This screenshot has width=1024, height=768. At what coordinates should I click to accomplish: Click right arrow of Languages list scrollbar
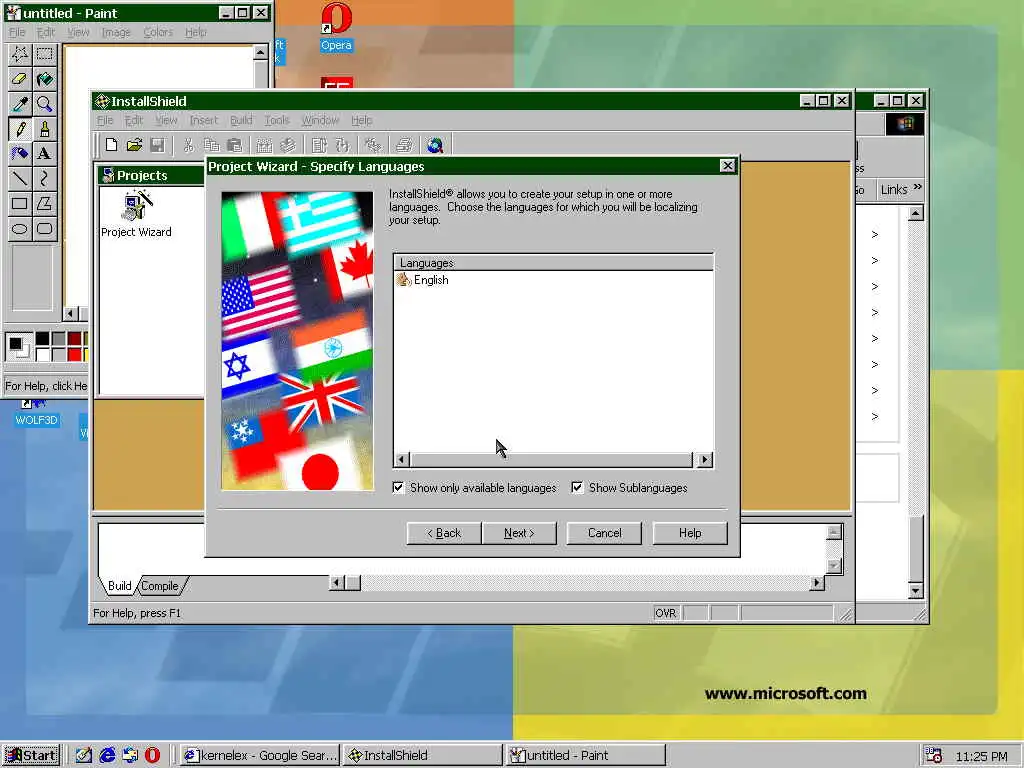tap(703, 460)
